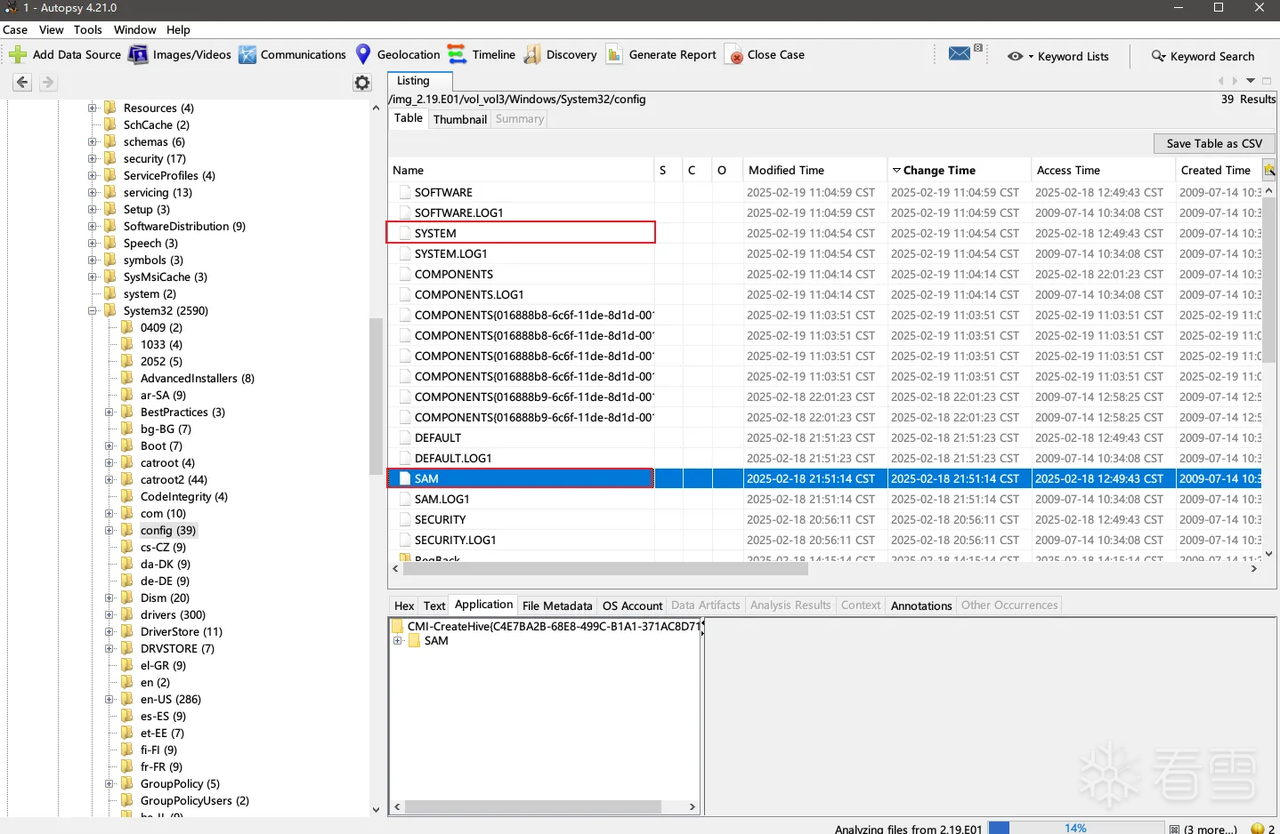Click the 14% ingest progress bar
Screen dimensions: 1280x834
coord(1075,828)
